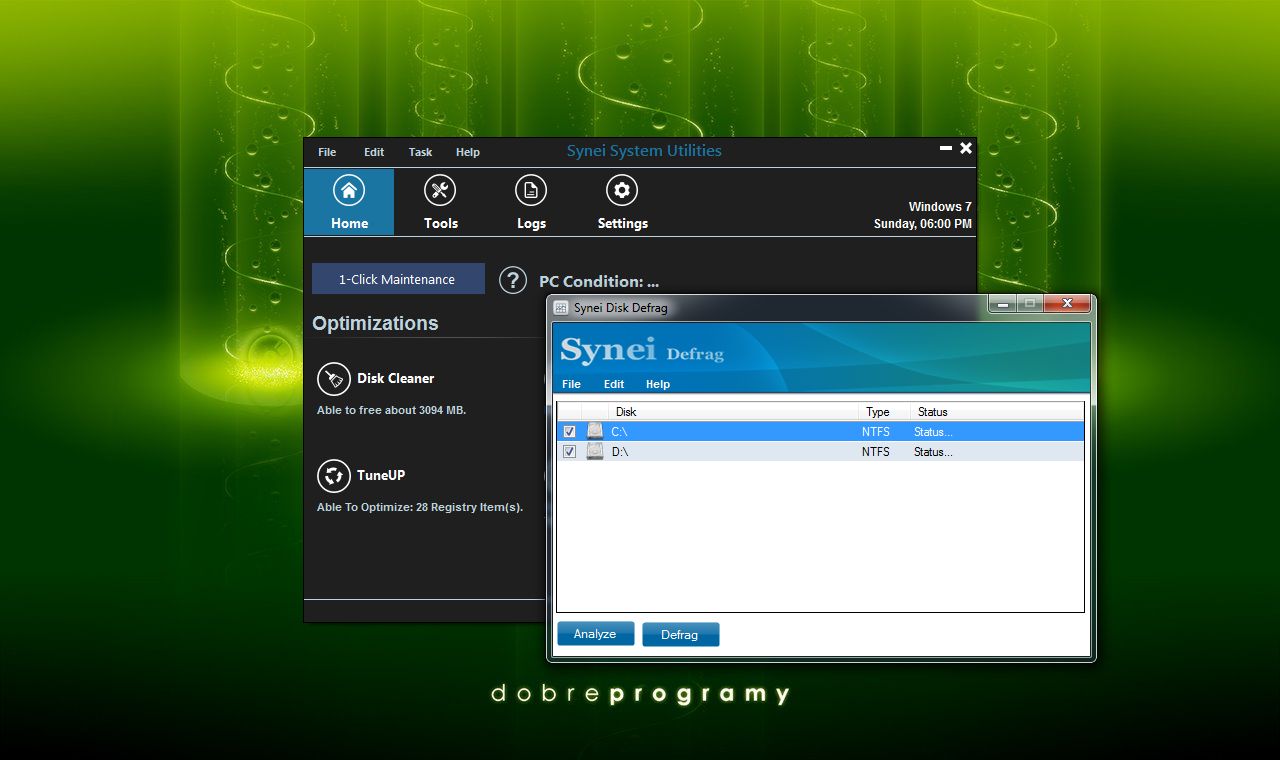
Task: Uncheck the C:\ drive checkbox
Action: [570, 431]
